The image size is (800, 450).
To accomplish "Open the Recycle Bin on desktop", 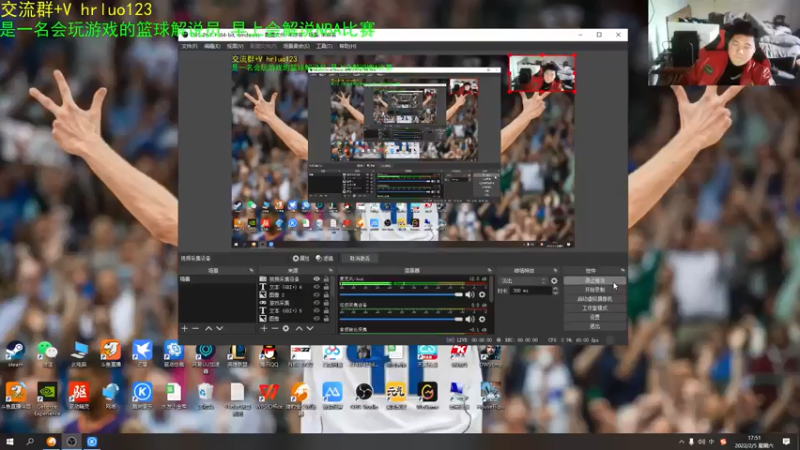I will pos(205,396).
